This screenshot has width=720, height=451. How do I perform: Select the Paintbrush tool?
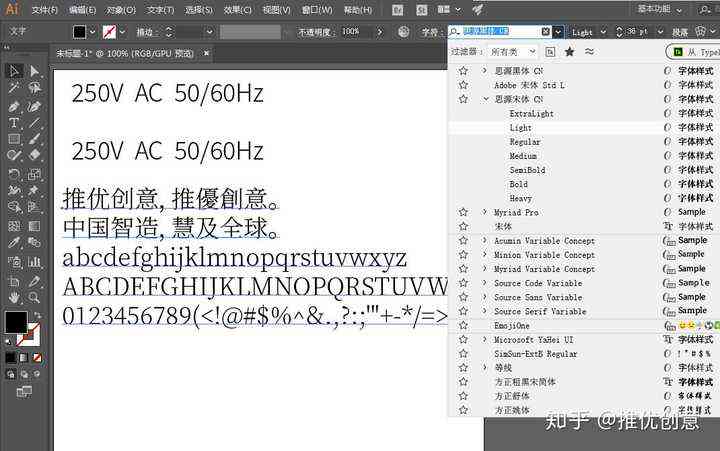point(34,139)
